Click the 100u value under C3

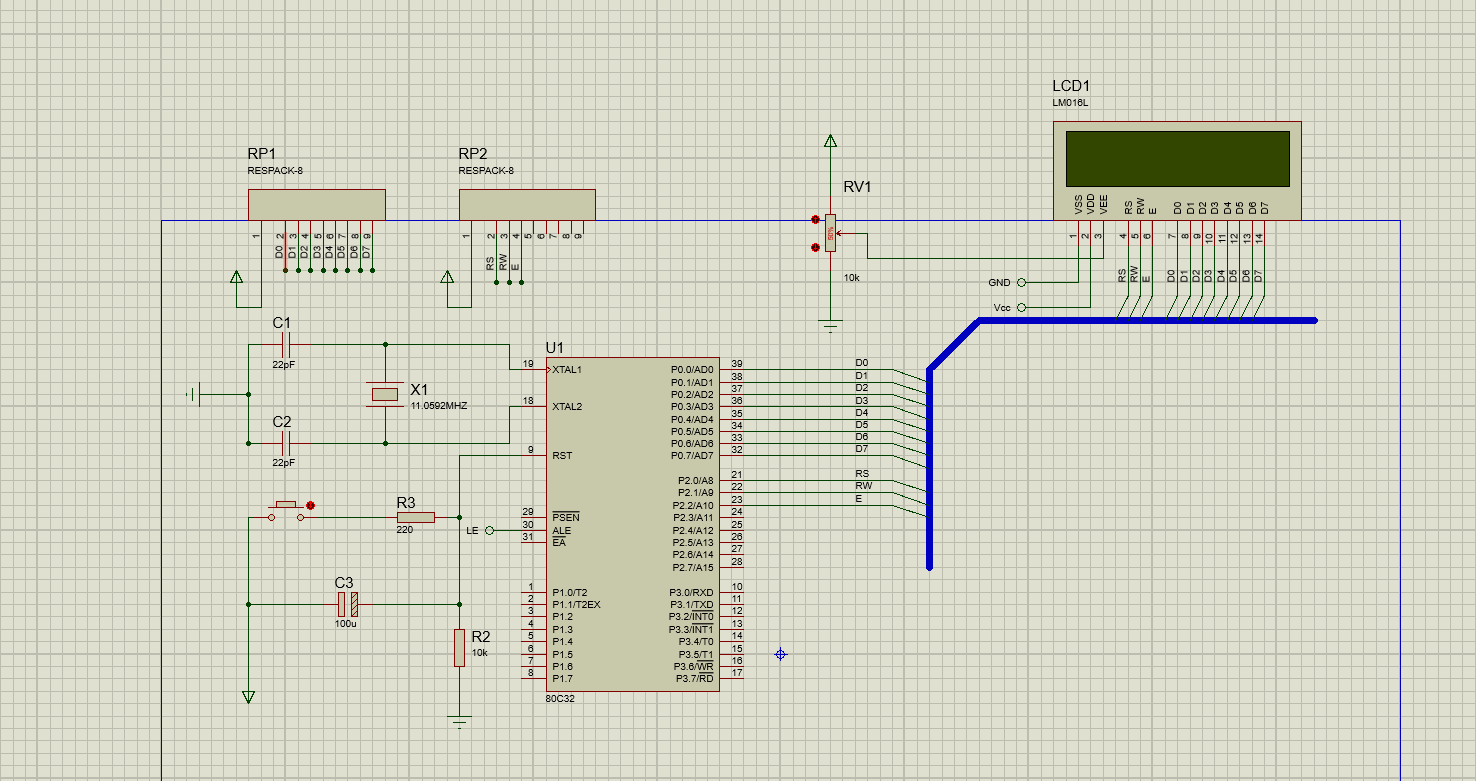(346, 623)
